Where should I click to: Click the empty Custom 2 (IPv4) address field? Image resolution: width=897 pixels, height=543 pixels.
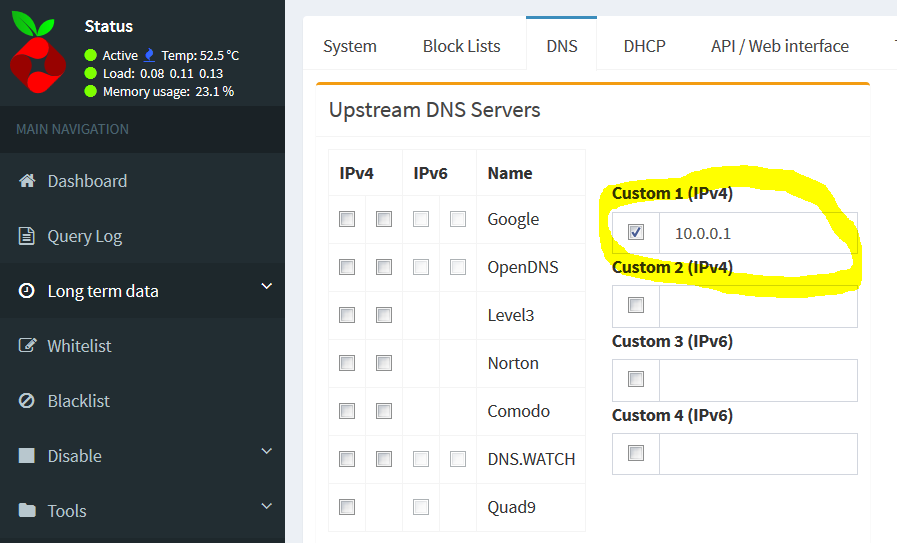758,306
